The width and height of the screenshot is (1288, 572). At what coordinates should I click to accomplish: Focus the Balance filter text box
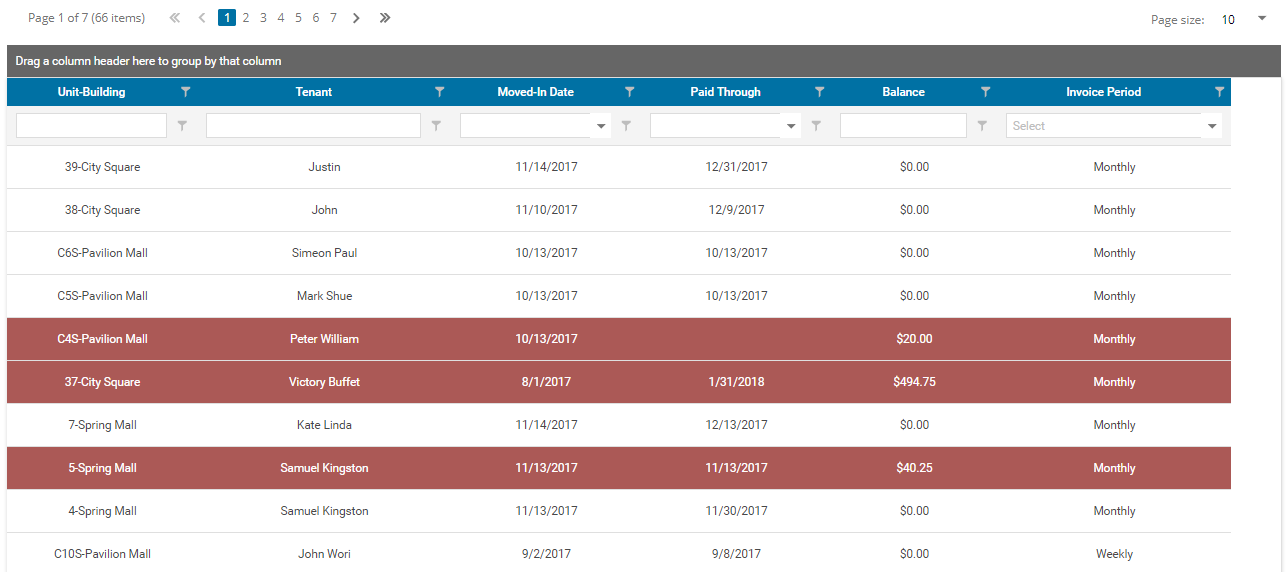903,126
